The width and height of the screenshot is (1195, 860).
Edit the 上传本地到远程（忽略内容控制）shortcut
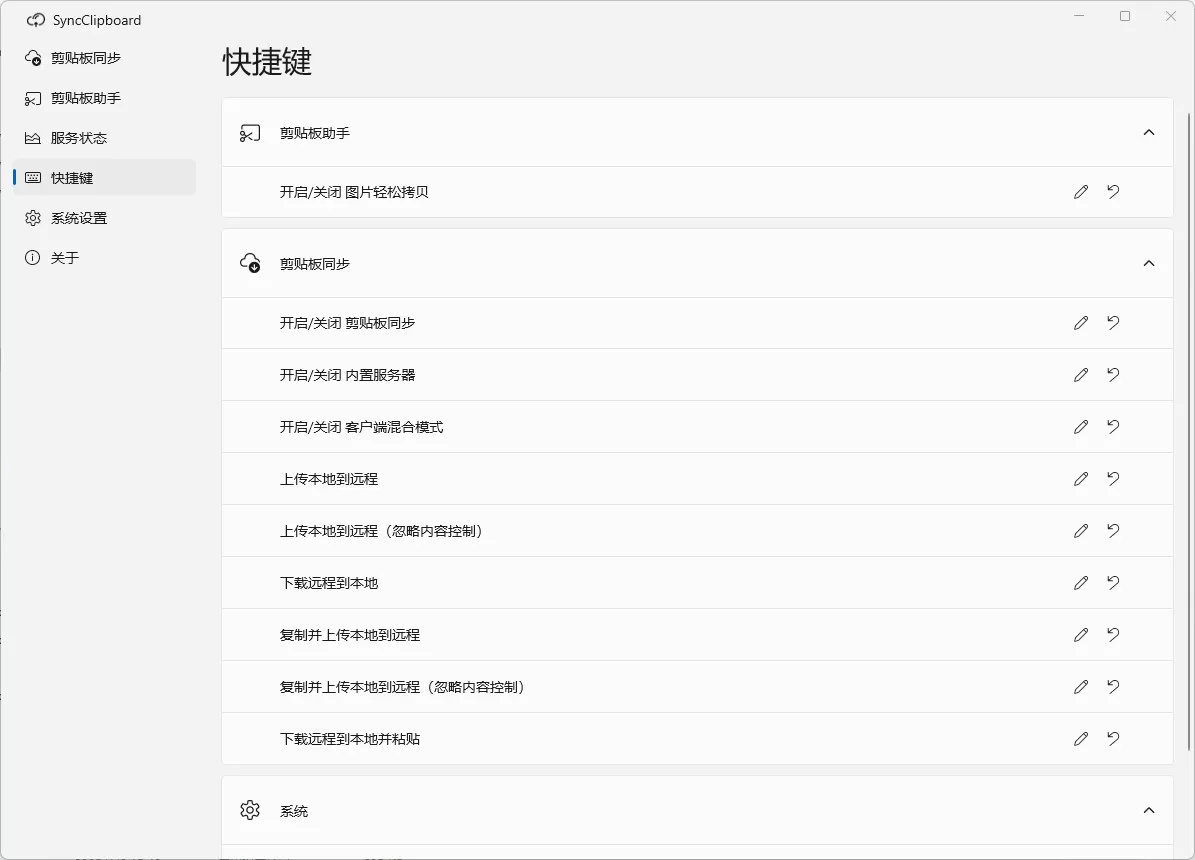1080,531
